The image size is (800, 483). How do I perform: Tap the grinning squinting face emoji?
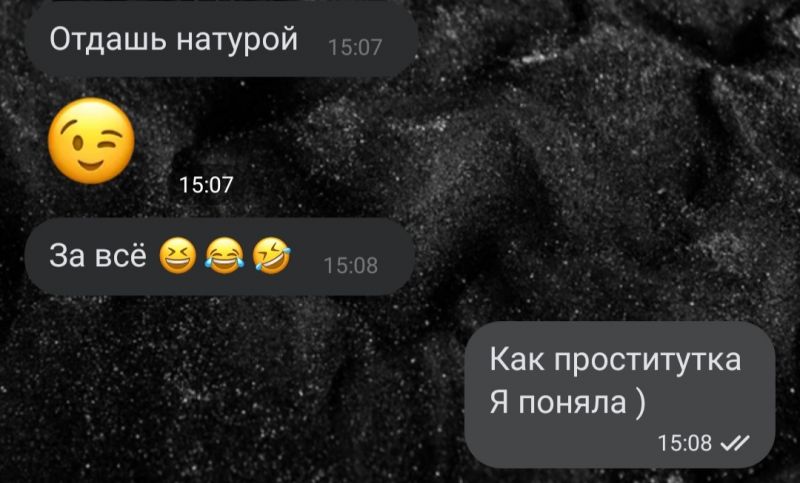point(178,256)
